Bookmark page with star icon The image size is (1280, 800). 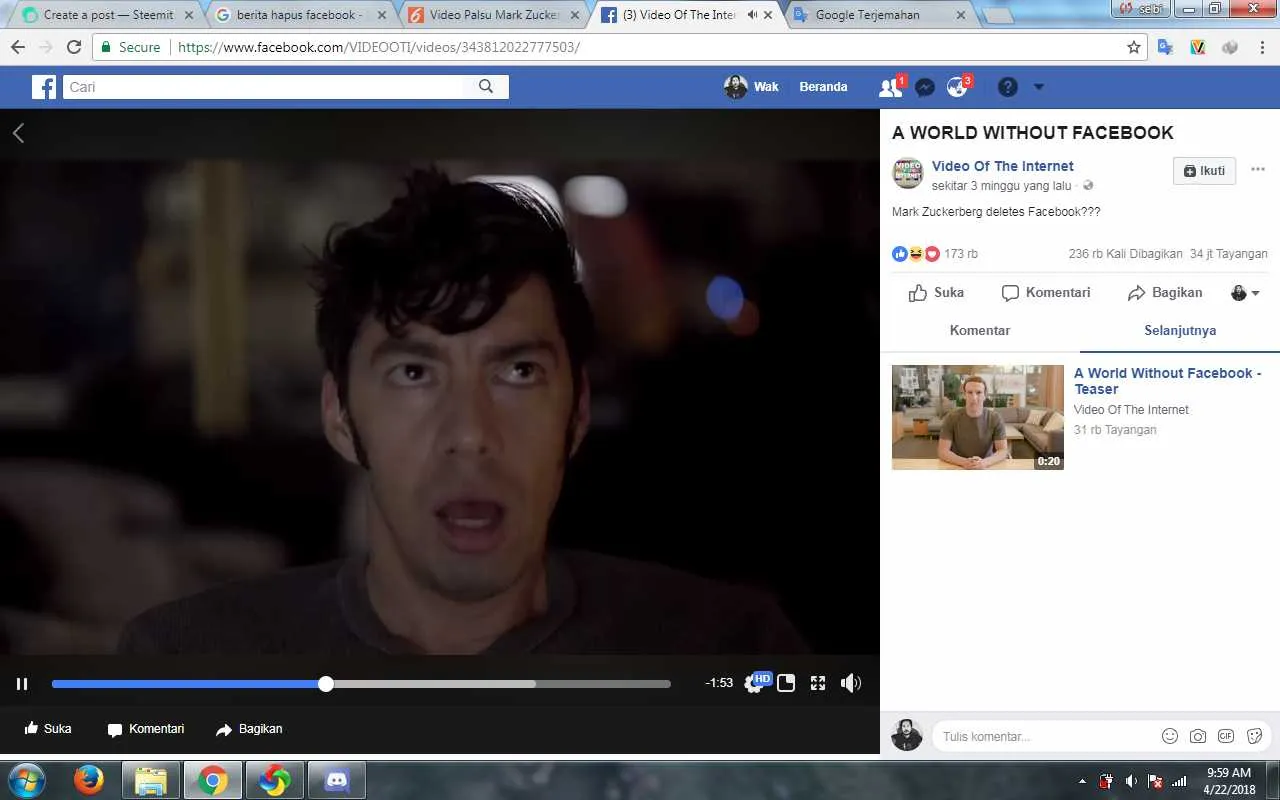coord(1134,47)
